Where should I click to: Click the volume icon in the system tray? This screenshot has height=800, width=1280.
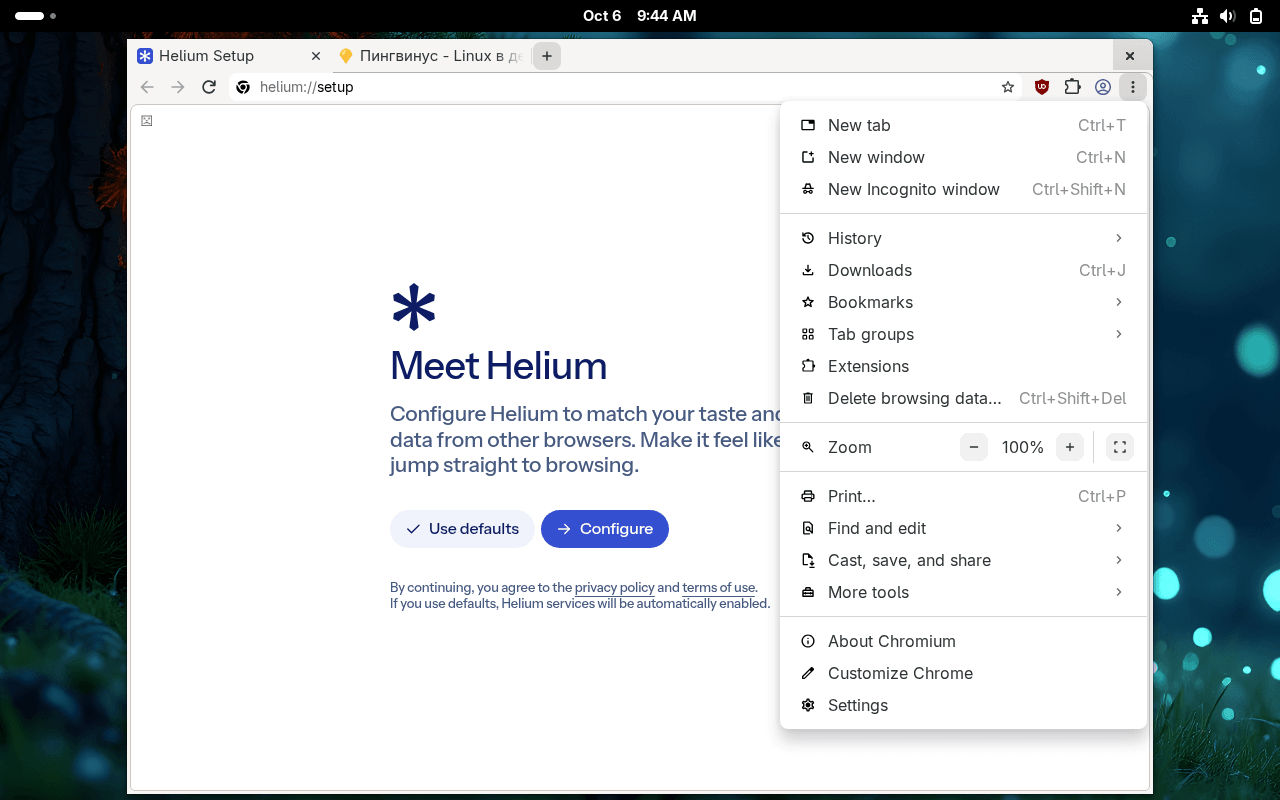[x=1228, y=16]
